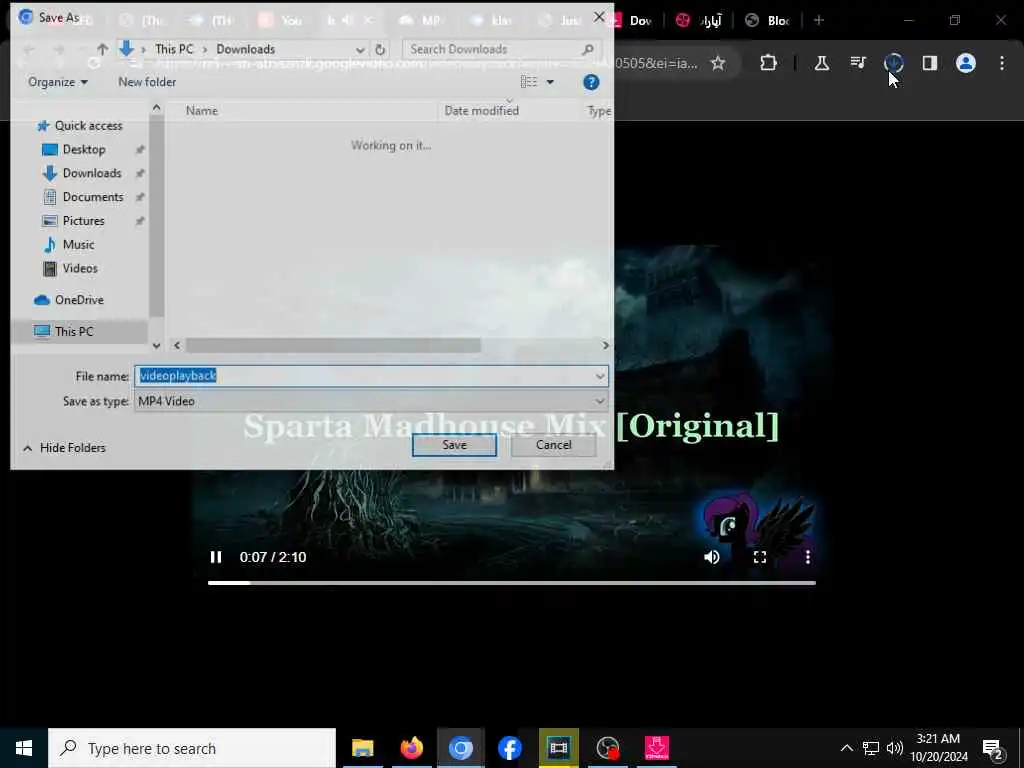Image resolution: width=1024 pixels, height=768 pixels.
Task: Open pink downloader app in taskbar
Action: tap(656, 748)
